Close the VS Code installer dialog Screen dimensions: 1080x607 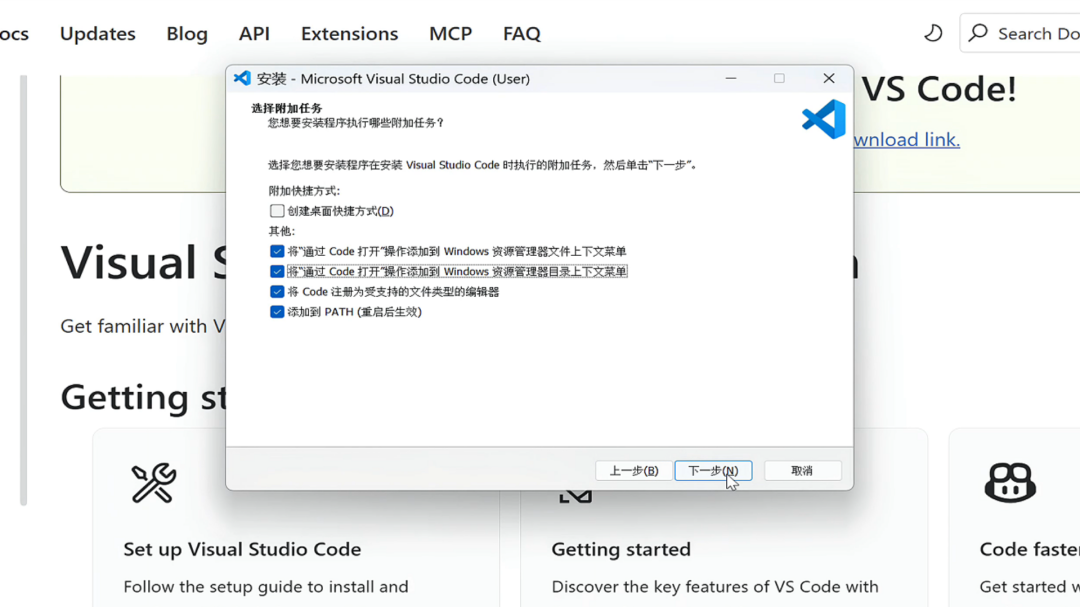pyautogui.click(x=829, y=79)
